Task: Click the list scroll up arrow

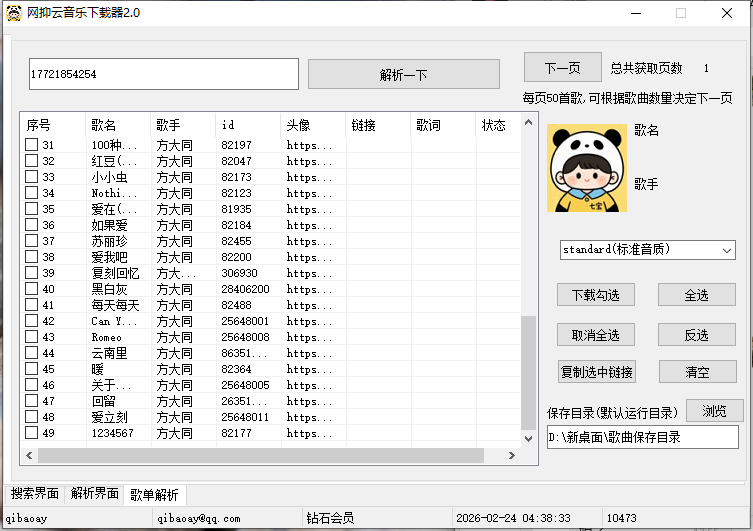Action: tap(528, 122)
